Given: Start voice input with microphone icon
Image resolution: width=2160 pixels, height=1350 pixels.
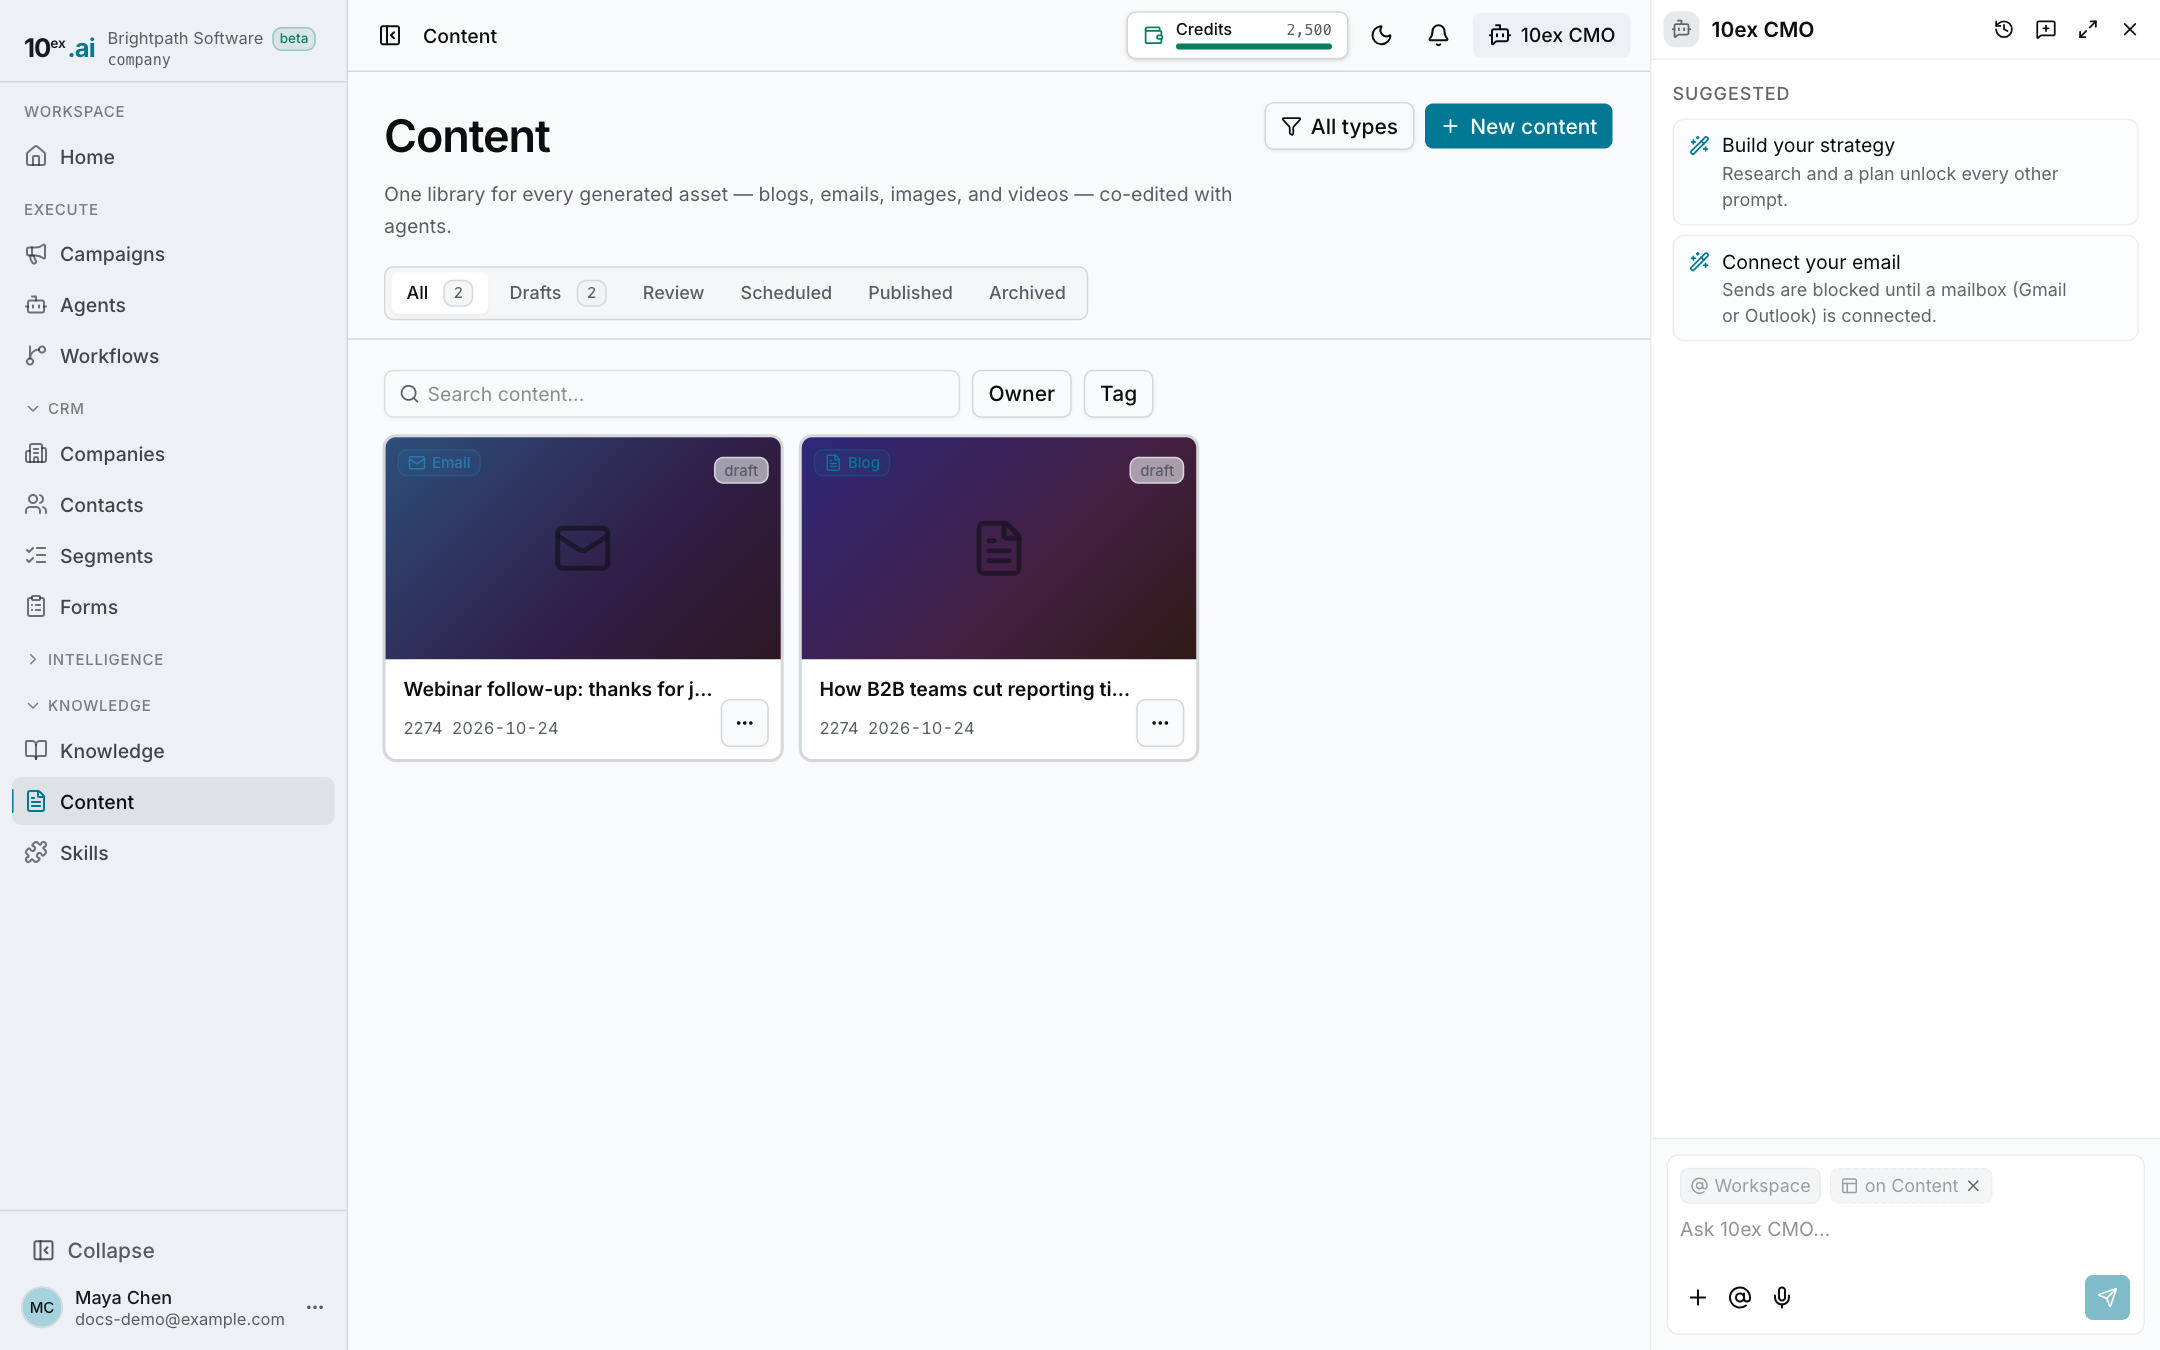Looking at the screenshot, I should click(x=1781, y=1297).
